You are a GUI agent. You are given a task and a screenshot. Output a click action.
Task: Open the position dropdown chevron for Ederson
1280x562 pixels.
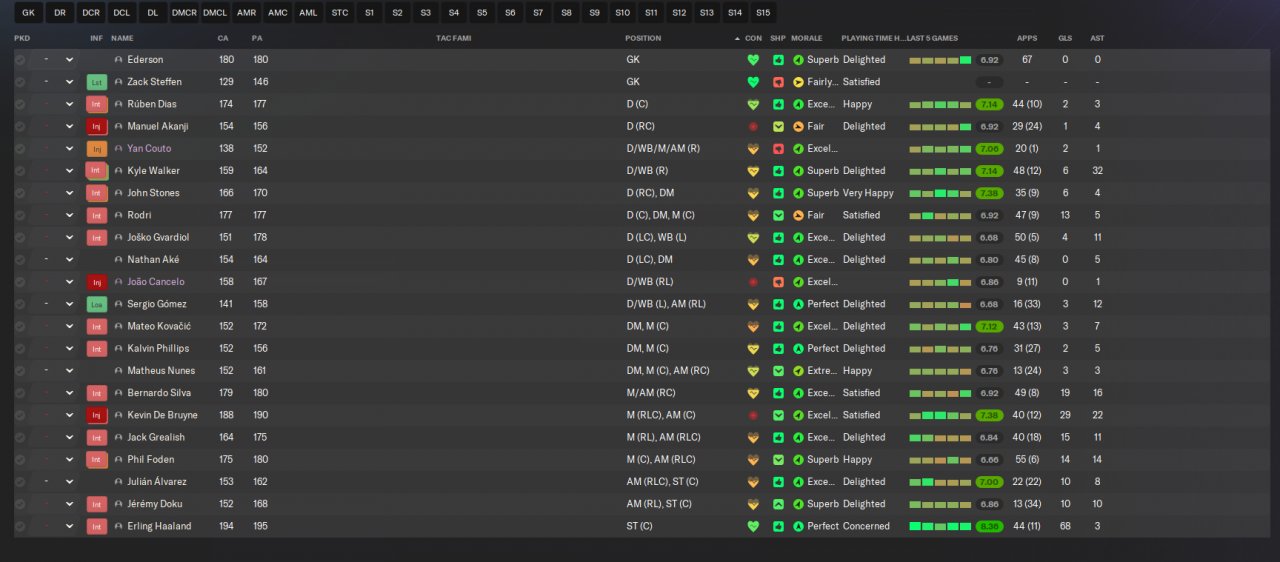69,60
